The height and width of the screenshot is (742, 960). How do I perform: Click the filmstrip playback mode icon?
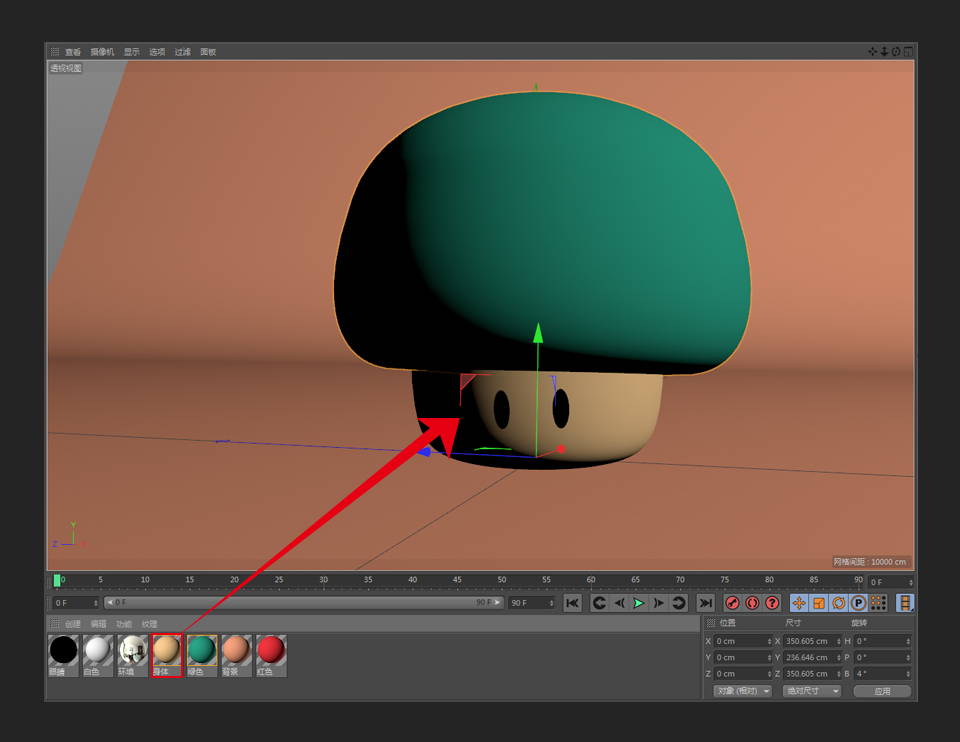pos(905,603)
